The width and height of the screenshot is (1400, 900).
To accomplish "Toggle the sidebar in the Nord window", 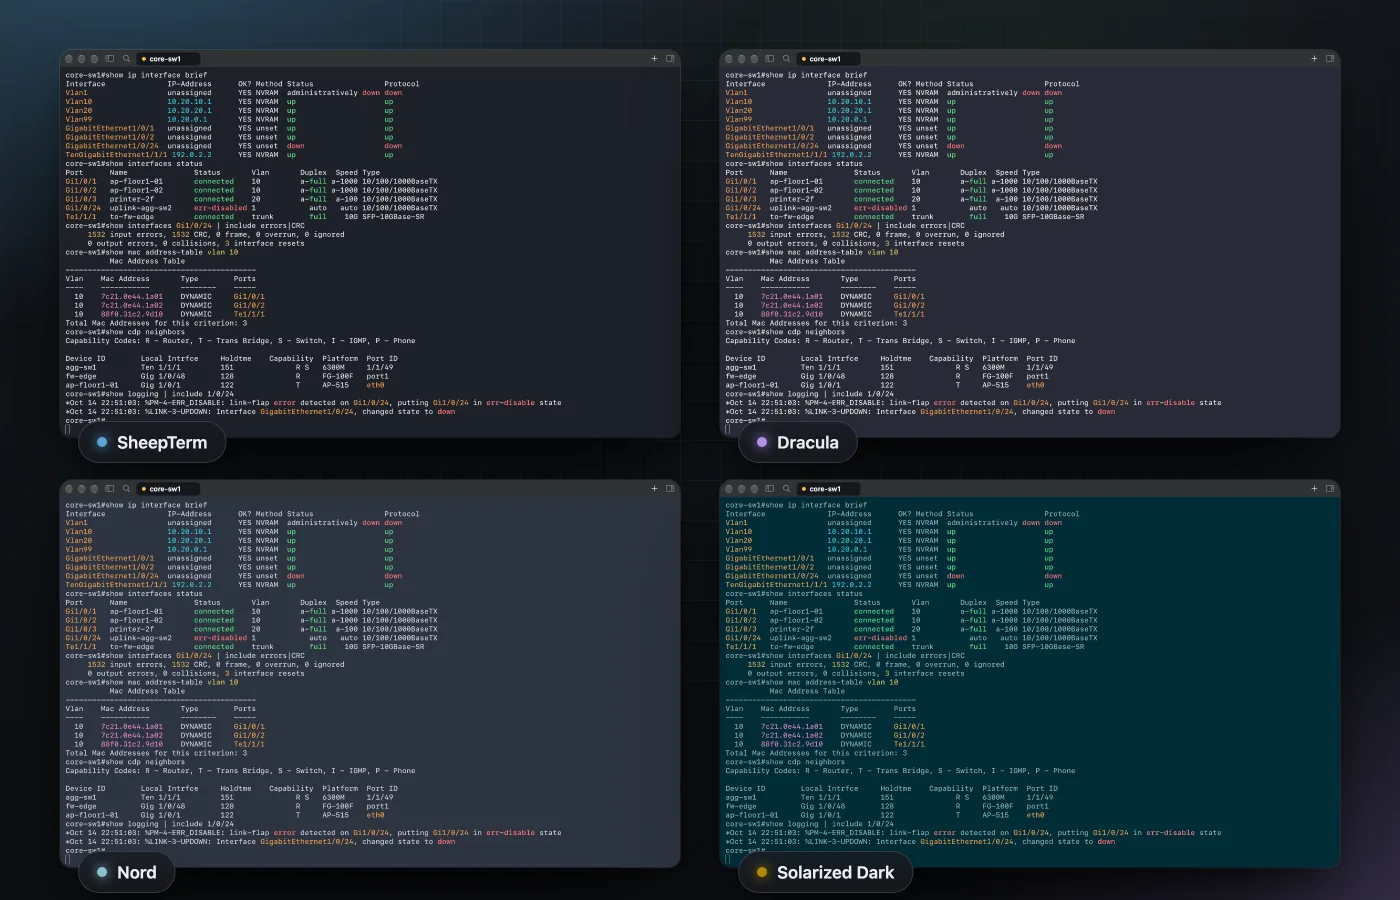I will (110, 489).
